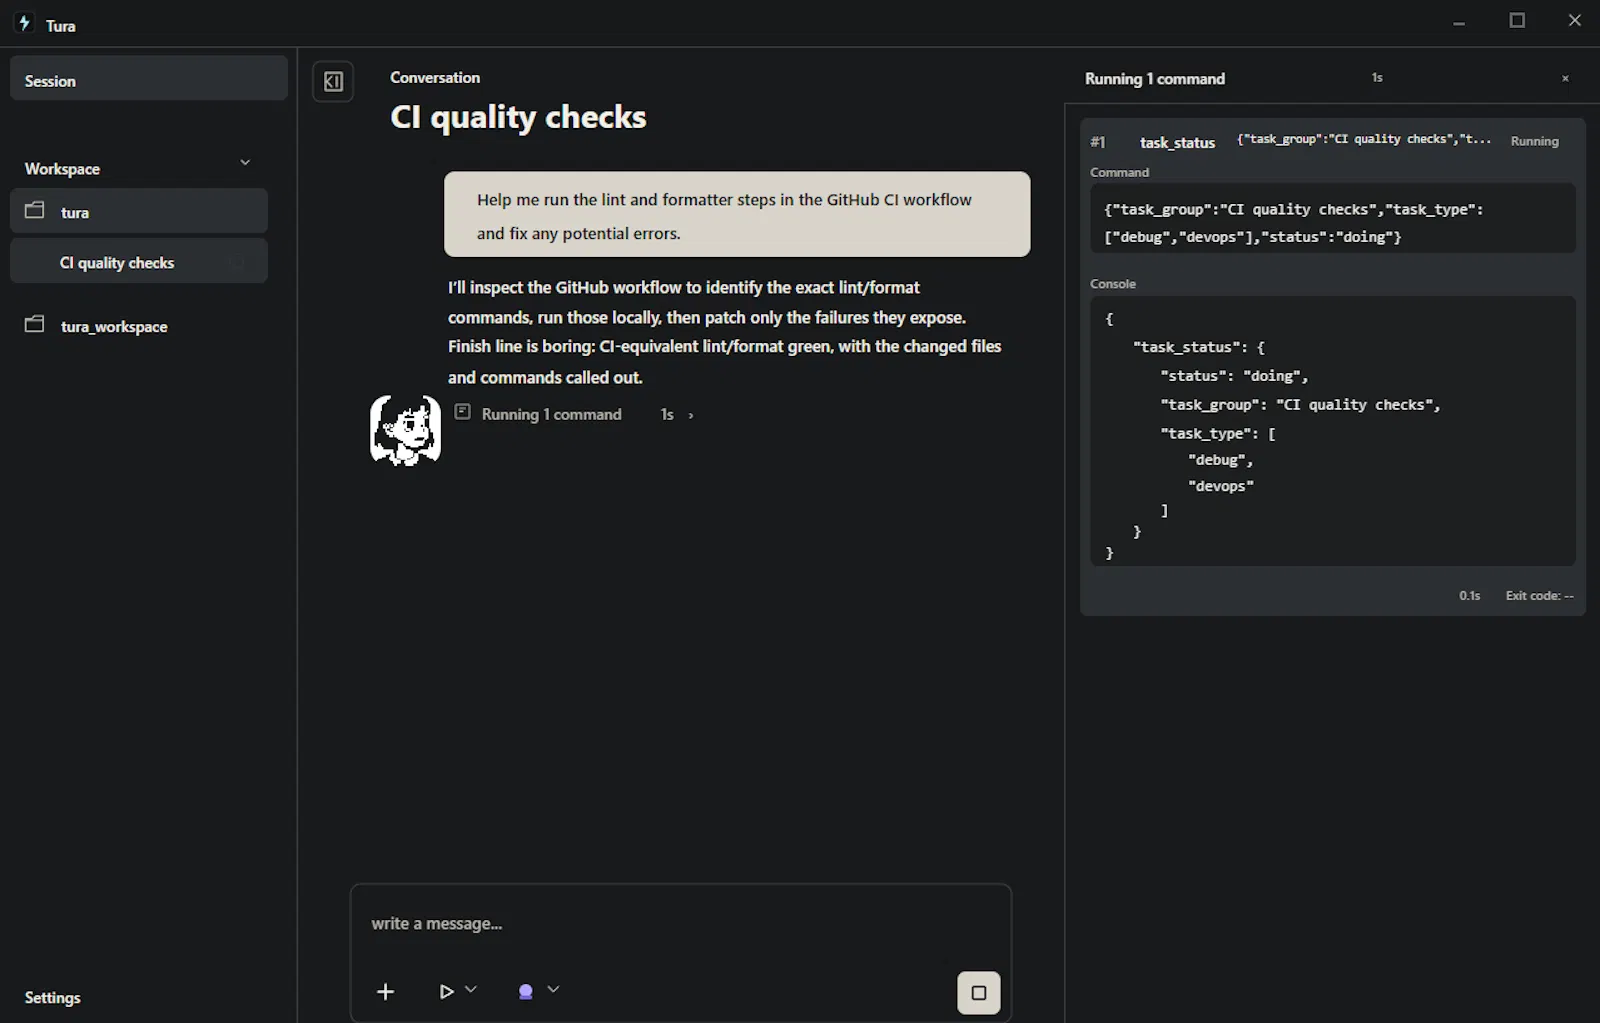Click the 1s duration next to chat command

667,414
